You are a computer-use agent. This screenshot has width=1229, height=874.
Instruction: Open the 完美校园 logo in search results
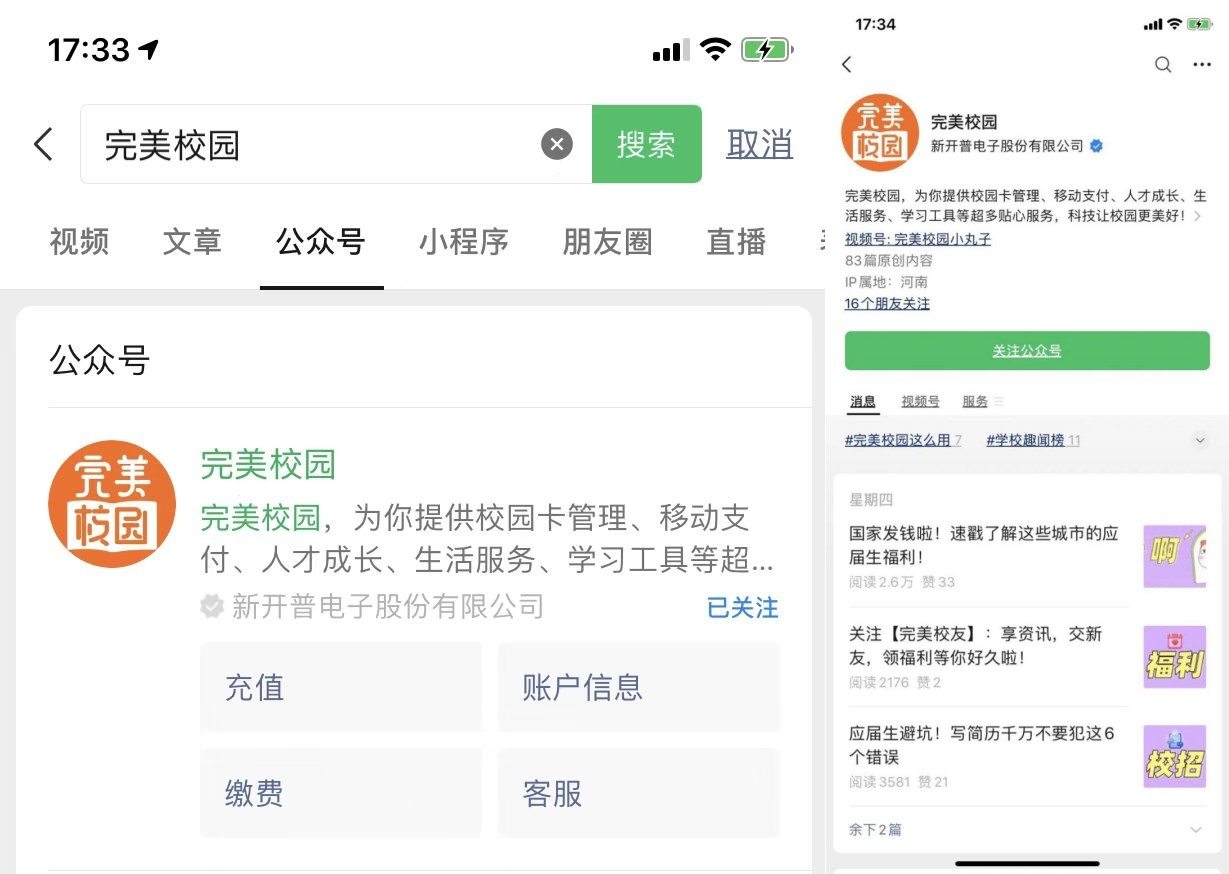click(x=112, y=504)
